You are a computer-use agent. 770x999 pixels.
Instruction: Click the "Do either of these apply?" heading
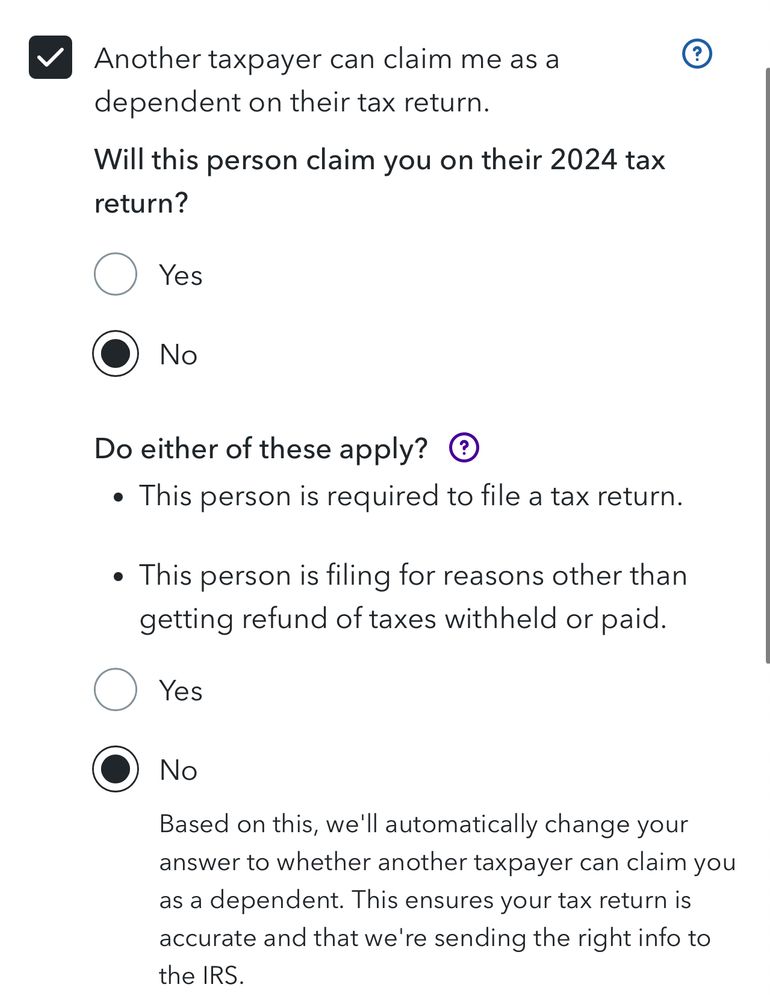point(261,449)
